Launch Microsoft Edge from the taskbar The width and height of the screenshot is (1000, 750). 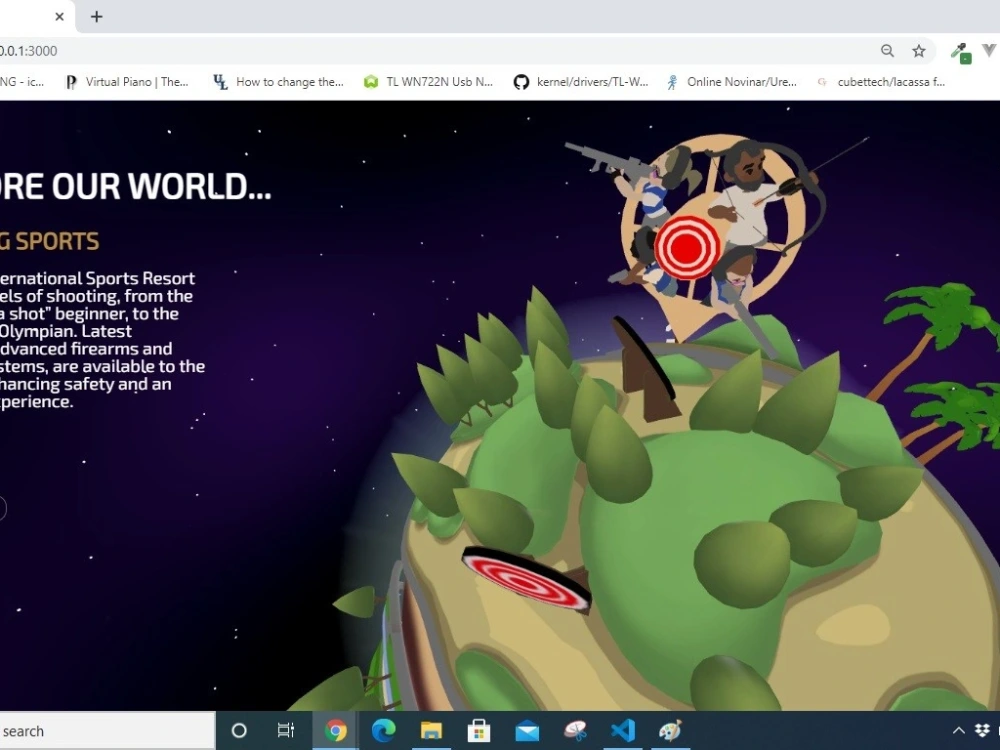tap(383, 731)
